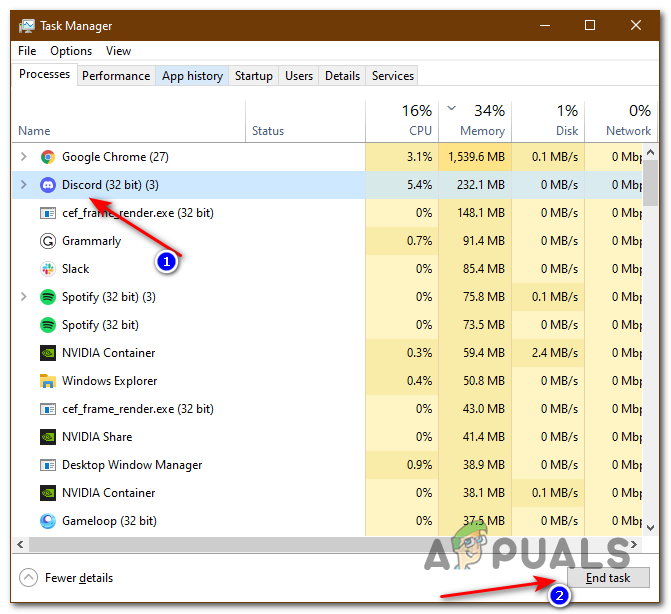Viewport: 671px width, 614px height.
Task: Click the Google Chrome process icon
Action: [48, 157]
